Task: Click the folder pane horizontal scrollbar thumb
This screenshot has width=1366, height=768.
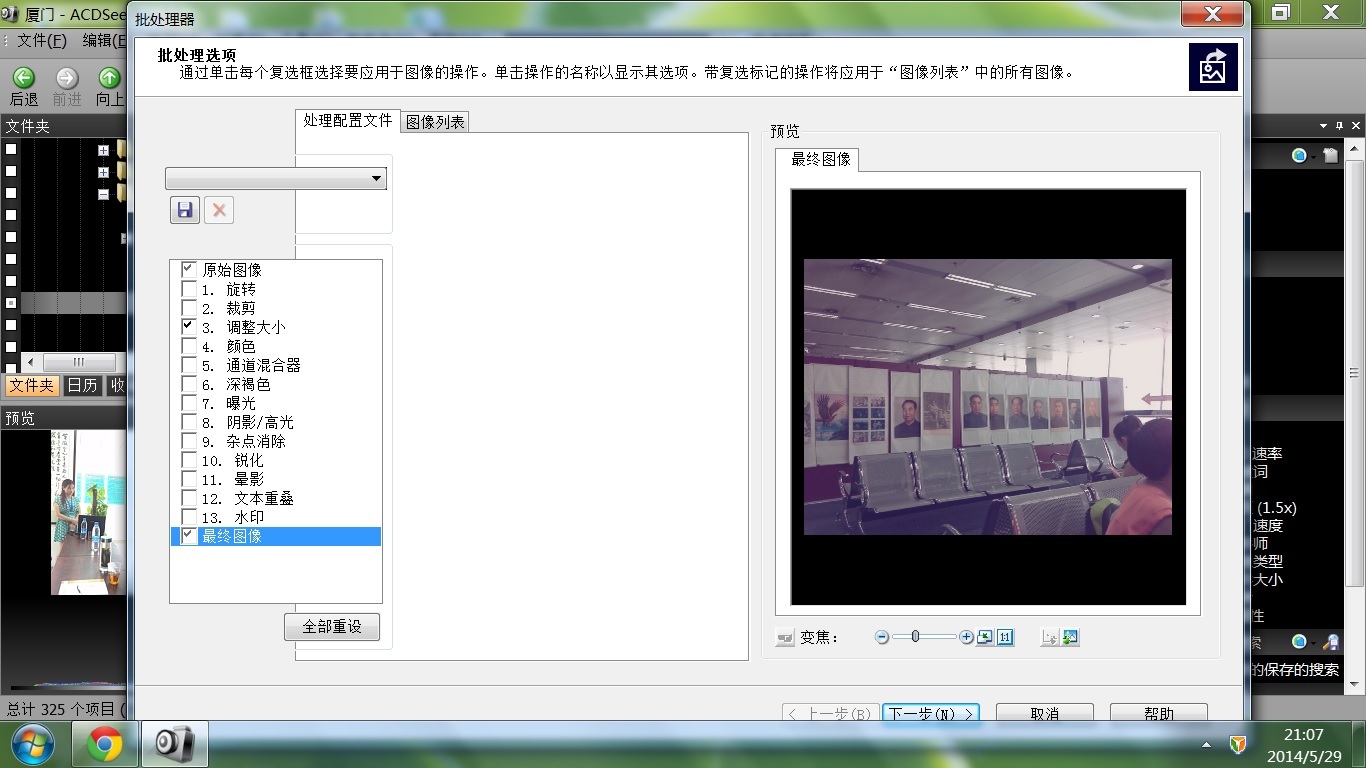Action: [x=79, y=362]
